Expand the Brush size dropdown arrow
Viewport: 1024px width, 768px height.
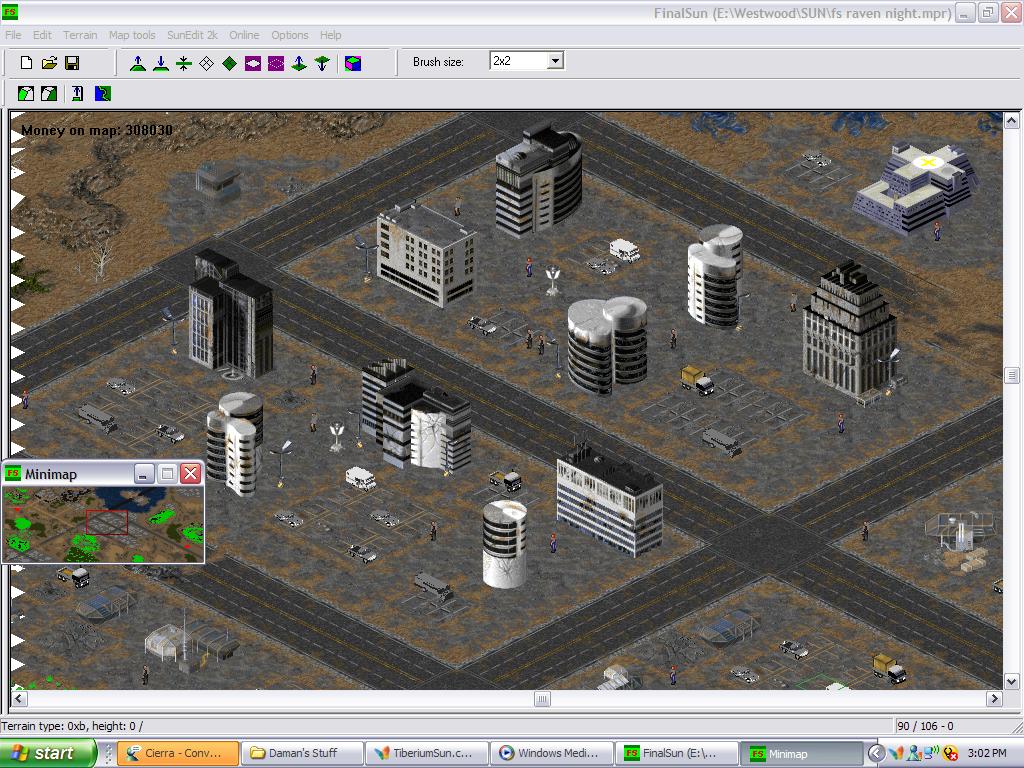tap(555, 61)
